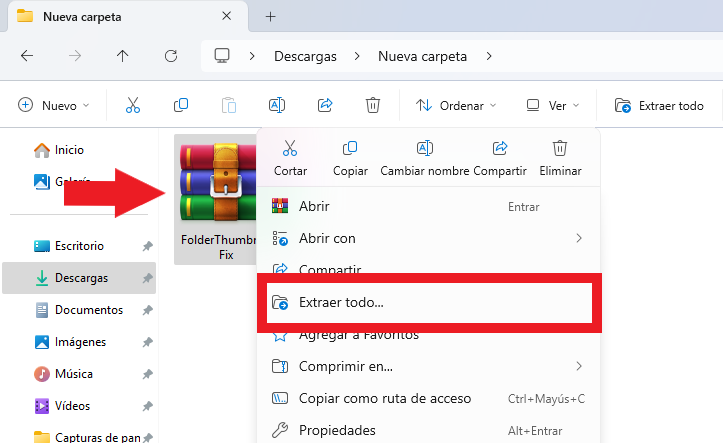Expand chevron before Descargas breadcrumb
723x443 pixels.
point(252,56)
